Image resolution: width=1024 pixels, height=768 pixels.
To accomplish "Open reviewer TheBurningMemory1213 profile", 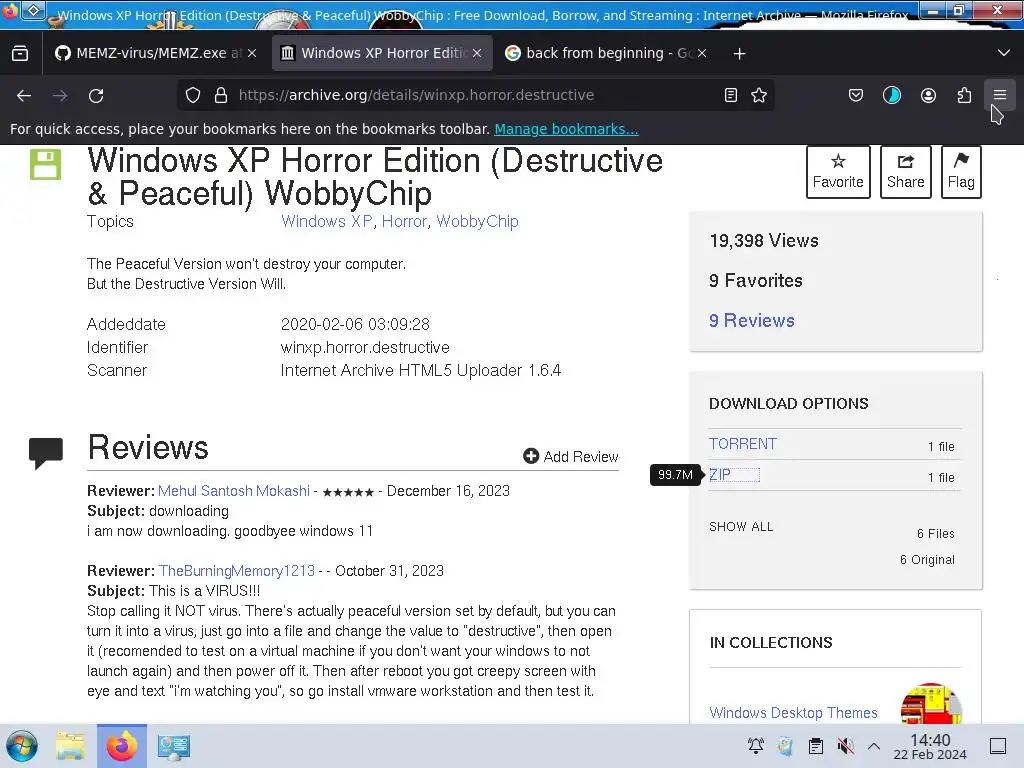I will (x=236, y=571).
